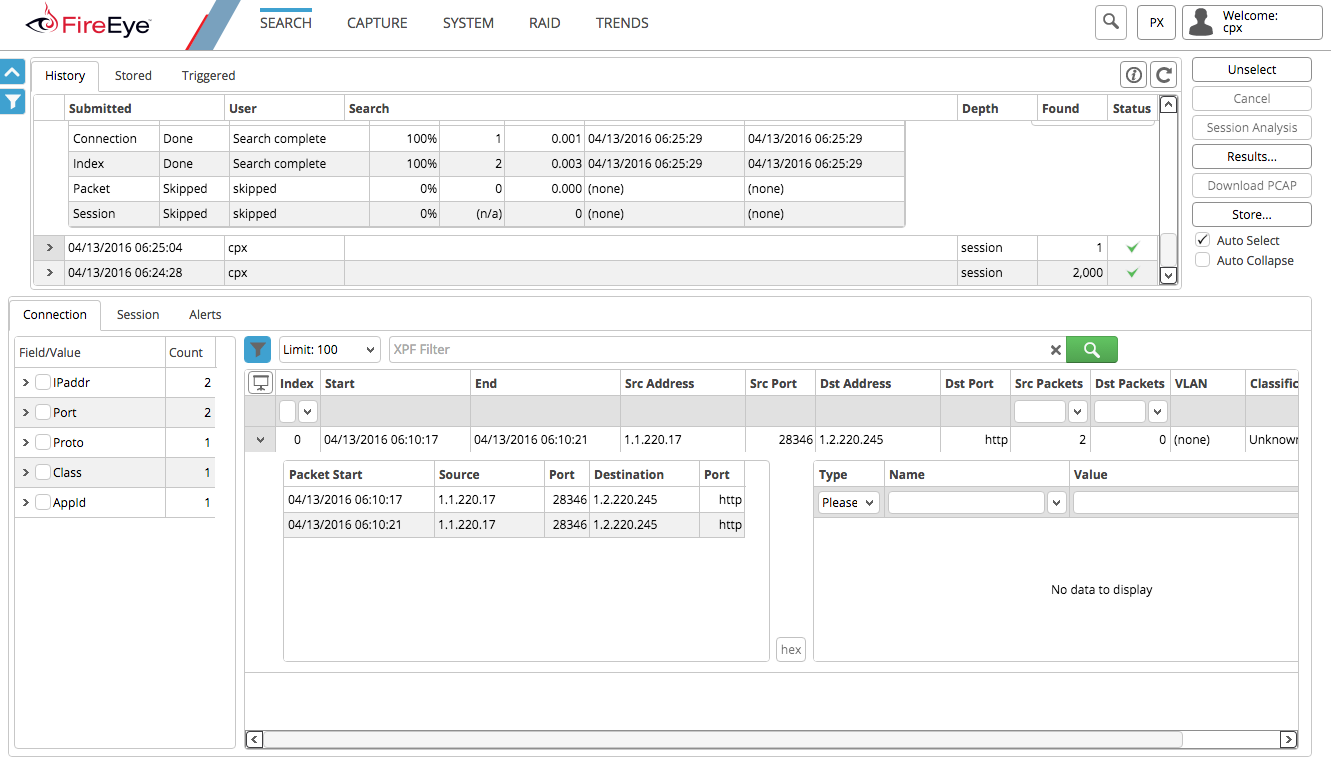
Task: Click the Name filter input field
Action: click(x=967, y=503)
